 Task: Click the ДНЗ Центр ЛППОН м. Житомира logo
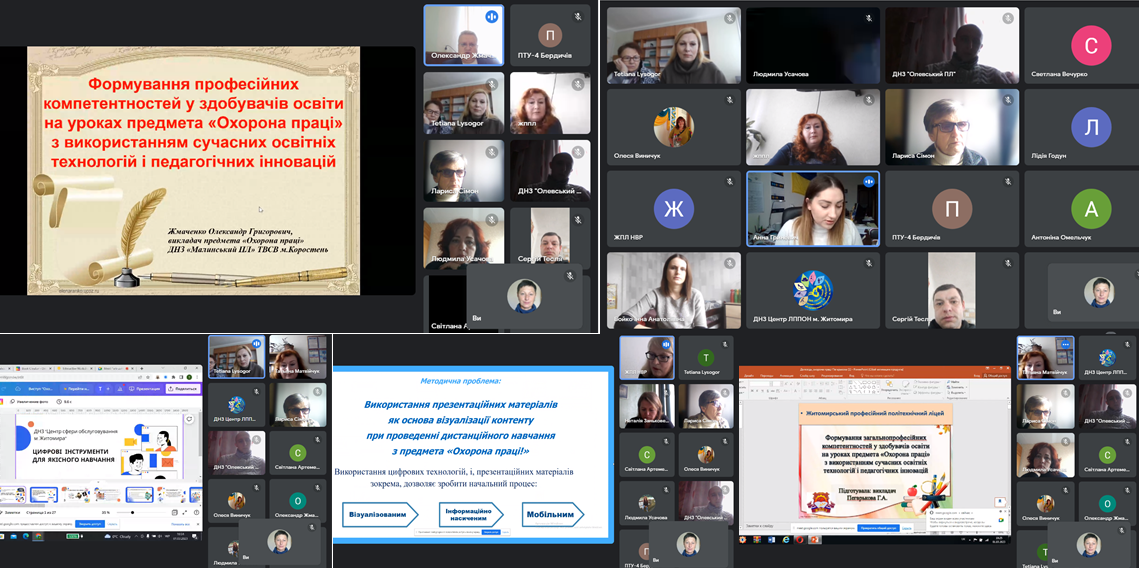[812, 290]
